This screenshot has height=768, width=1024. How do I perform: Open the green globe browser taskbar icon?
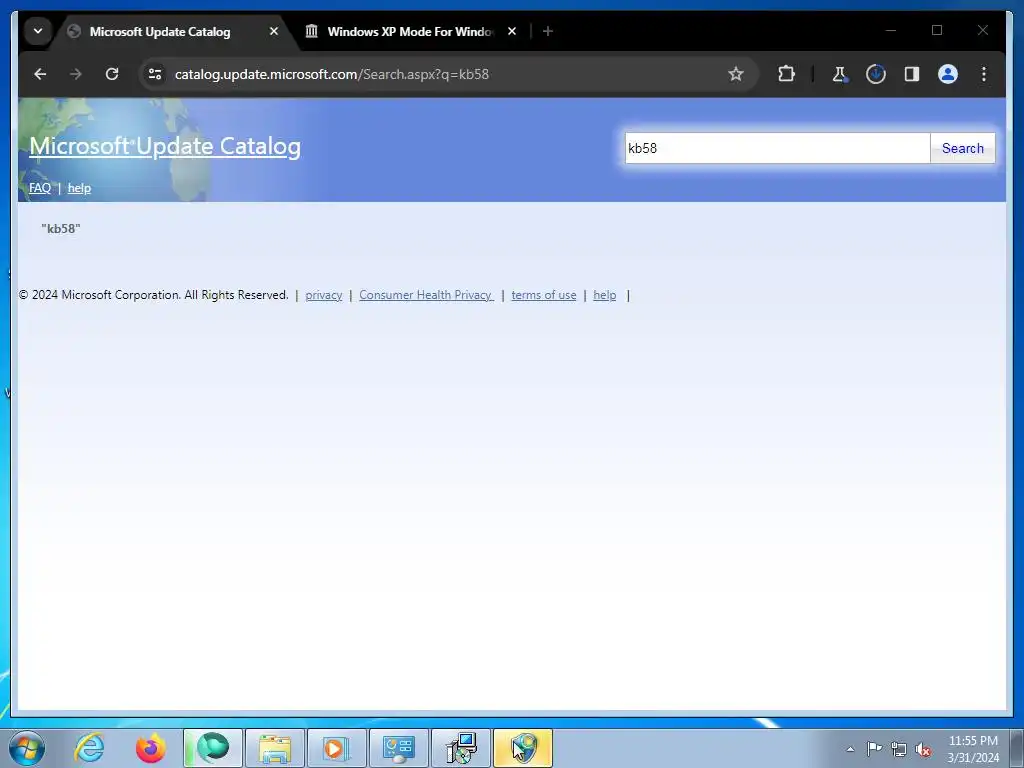pos(213,748)
